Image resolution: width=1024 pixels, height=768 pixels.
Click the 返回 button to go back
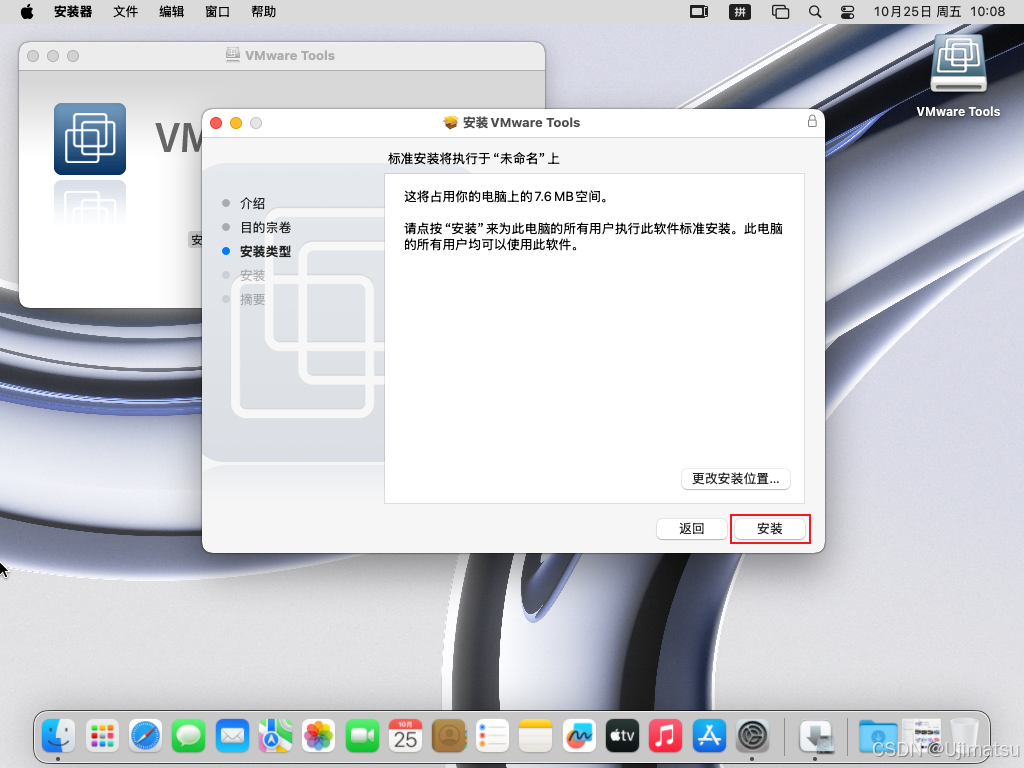click(x=692, y=528)
